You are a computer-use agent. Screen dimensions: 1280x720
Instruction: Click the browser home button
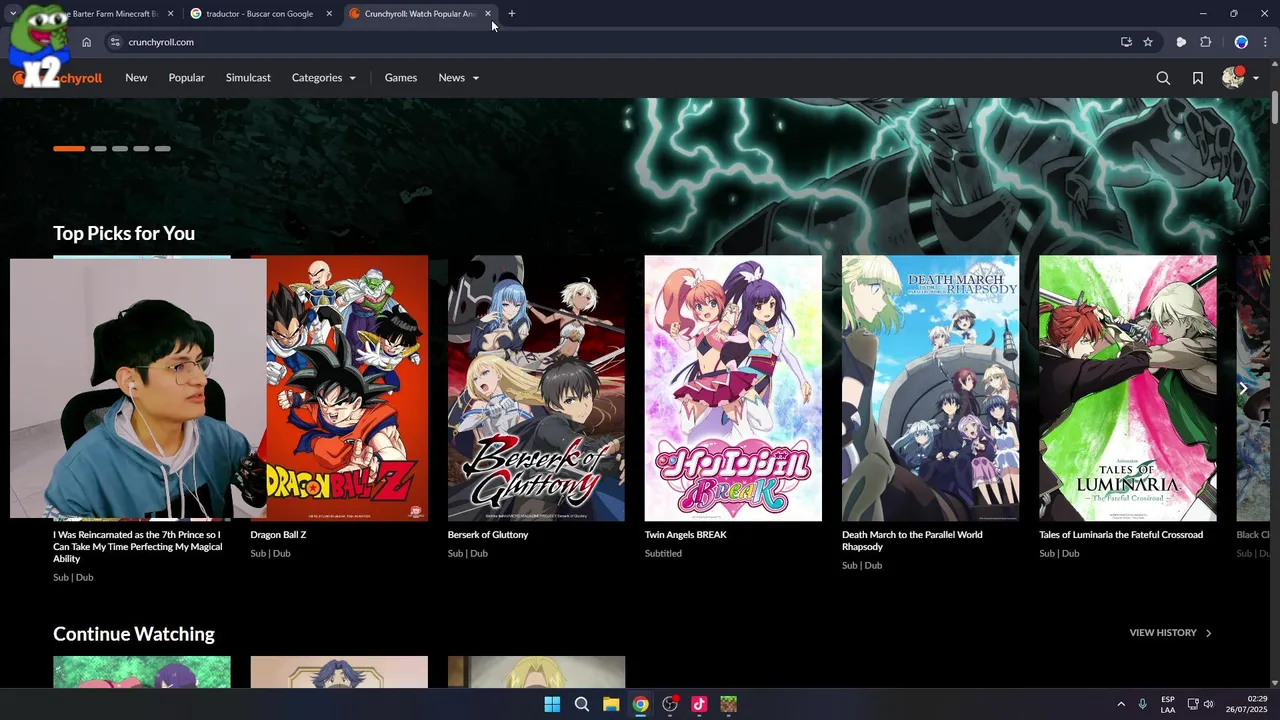[87, 42]
